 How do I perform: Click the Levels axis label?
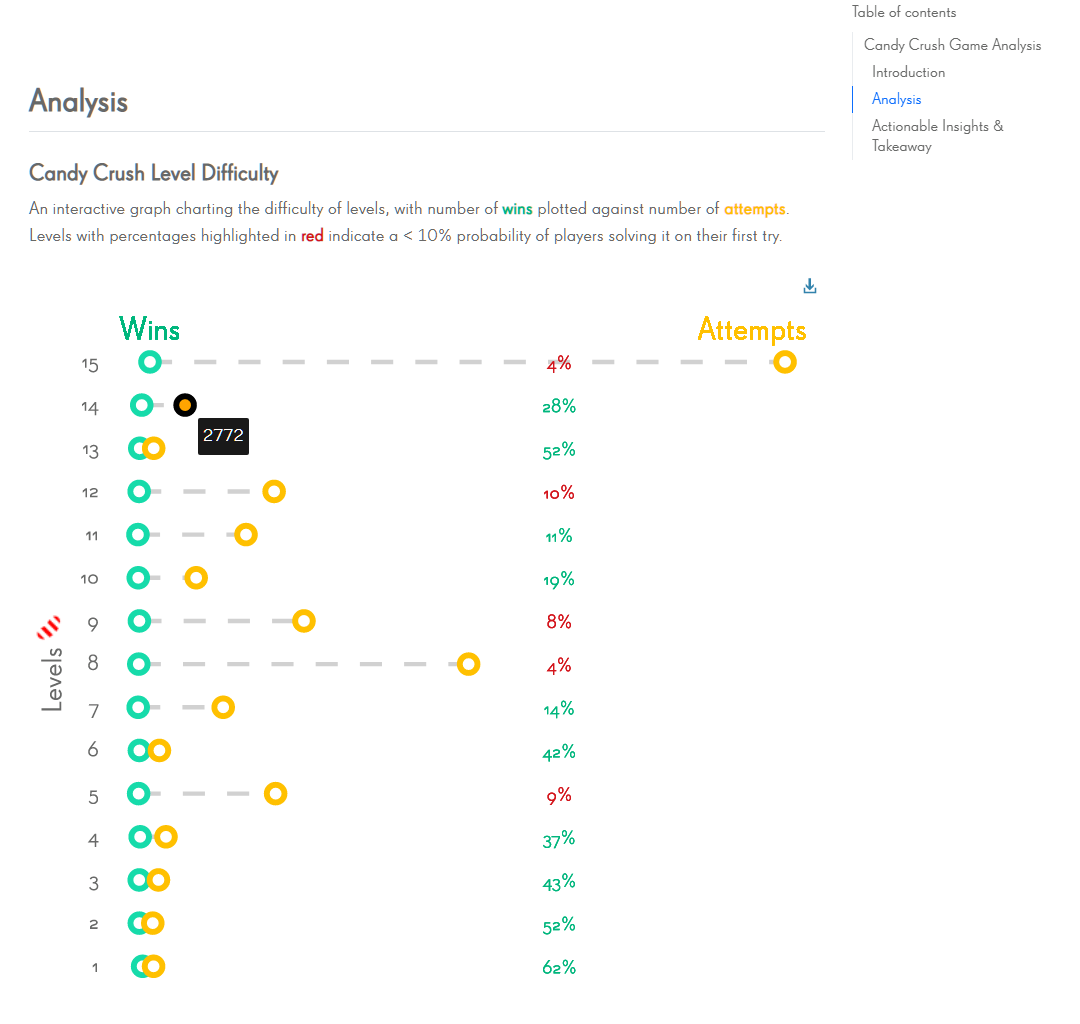[52, 679]
